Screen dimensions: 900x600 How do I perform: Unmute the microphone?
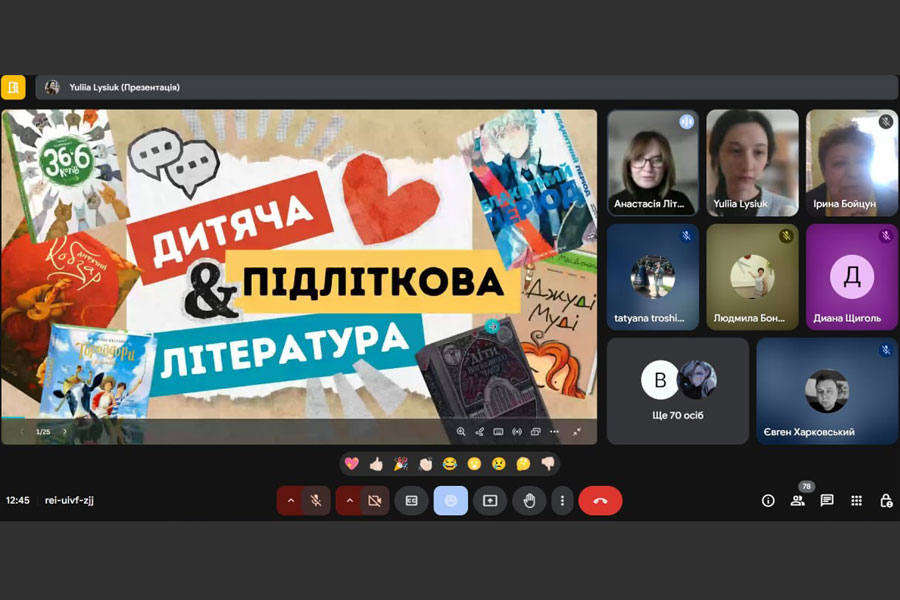pyautogui.click(x=316, y=501)
